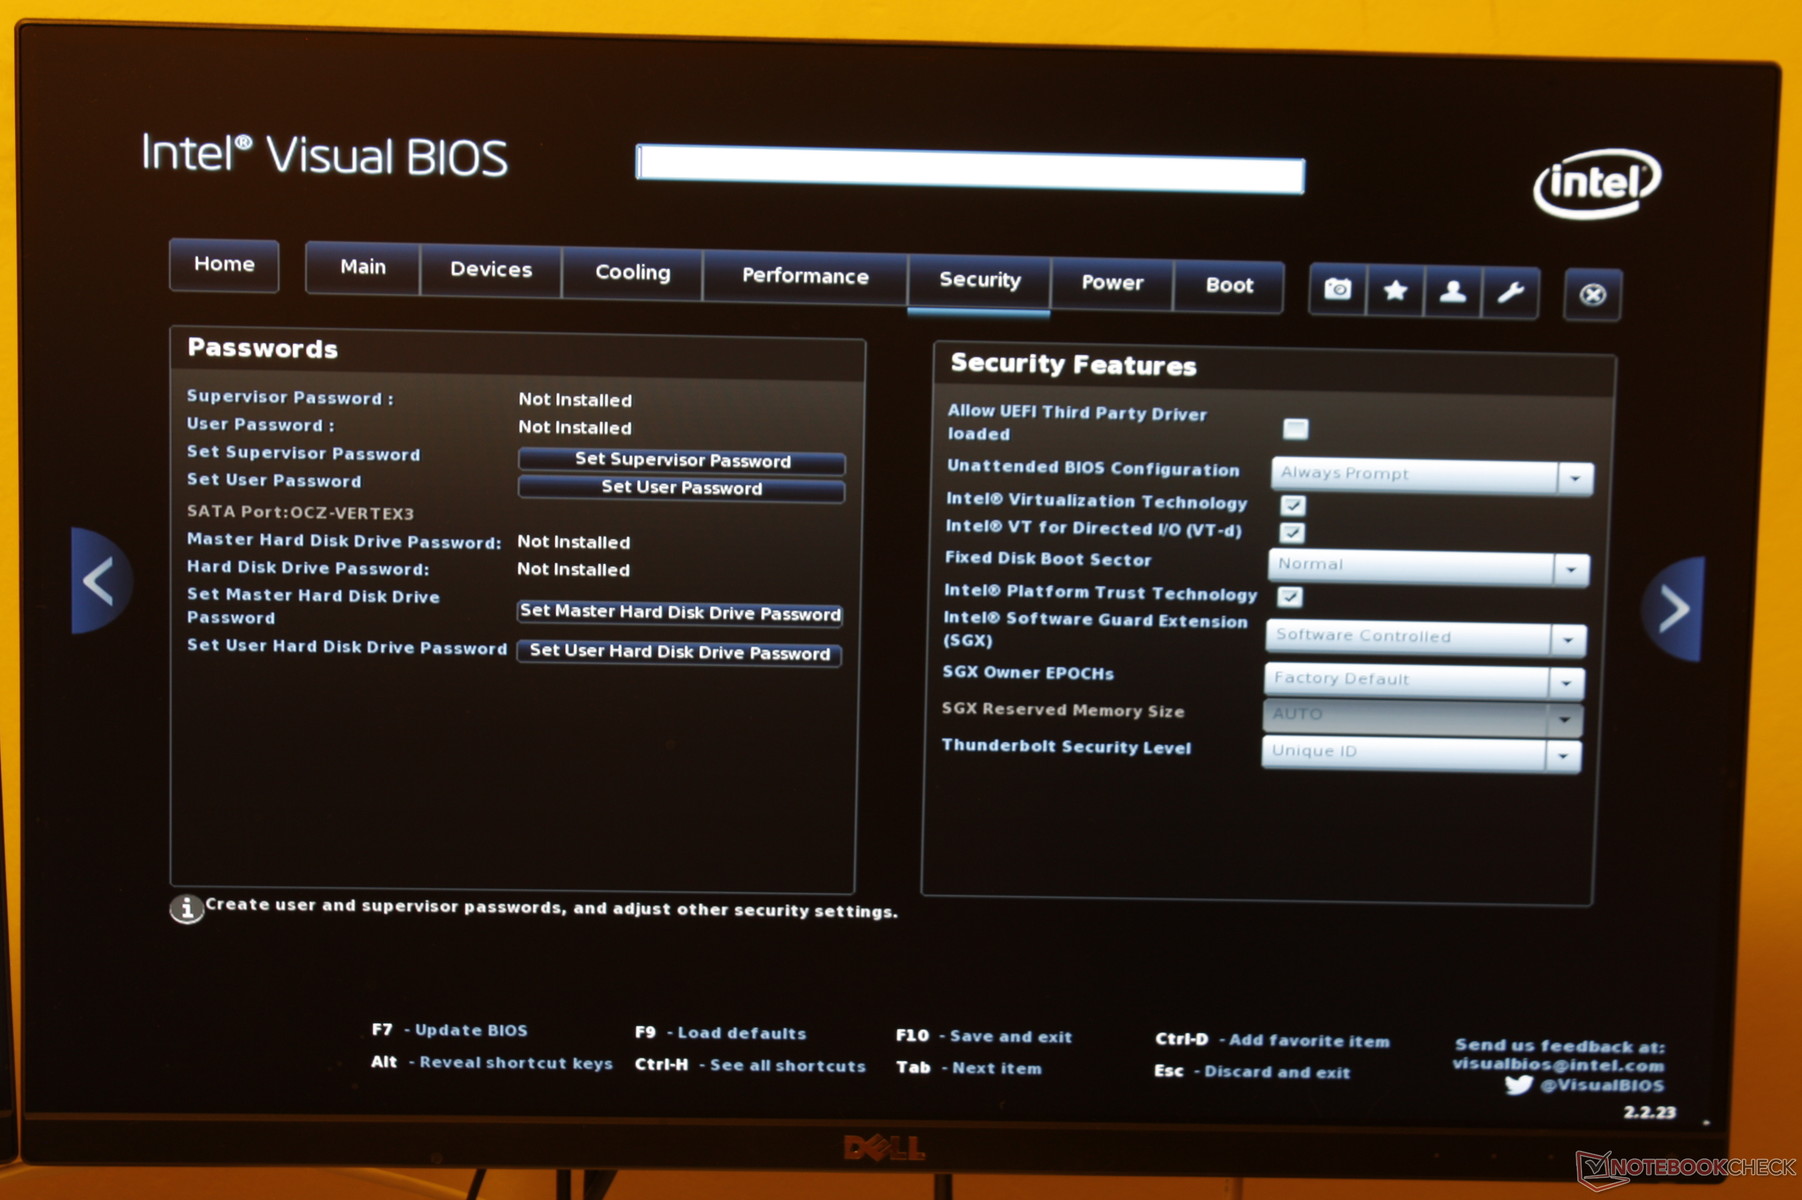
Task: Click the exit BIOS X icon
Action: click(1592, 295)
